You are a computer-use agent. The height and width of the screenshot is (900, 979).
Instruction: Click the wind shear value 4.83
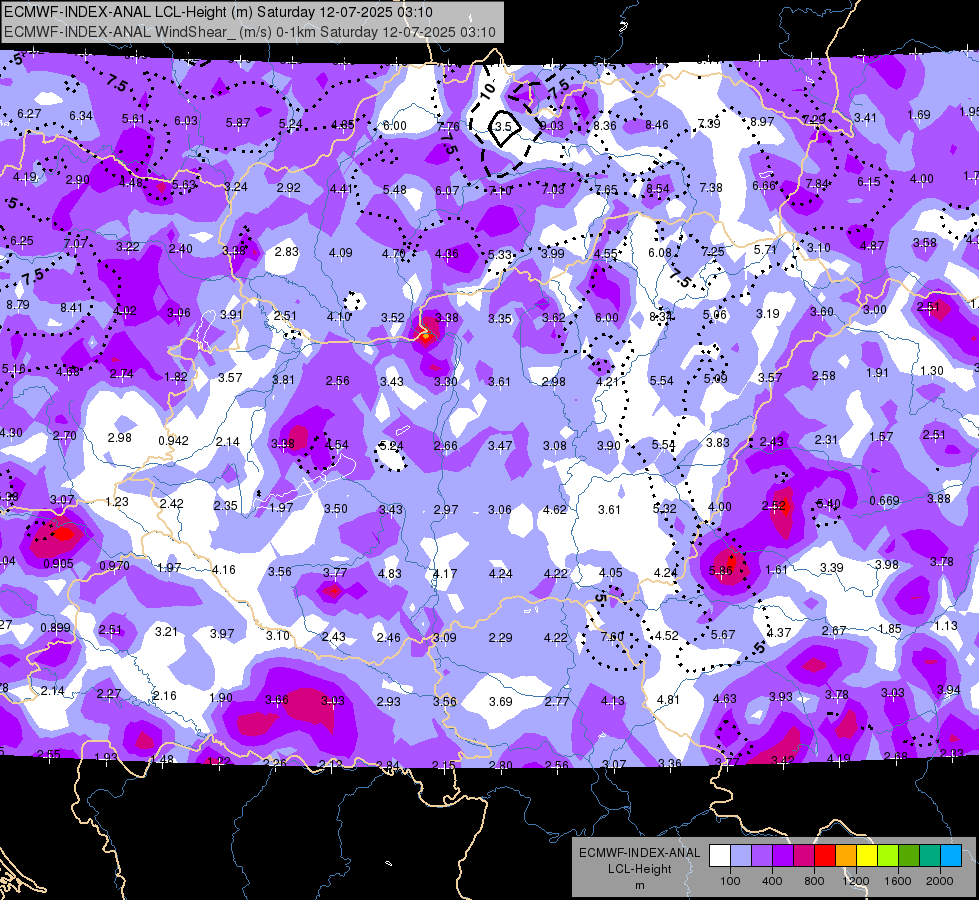coord(390,573)
